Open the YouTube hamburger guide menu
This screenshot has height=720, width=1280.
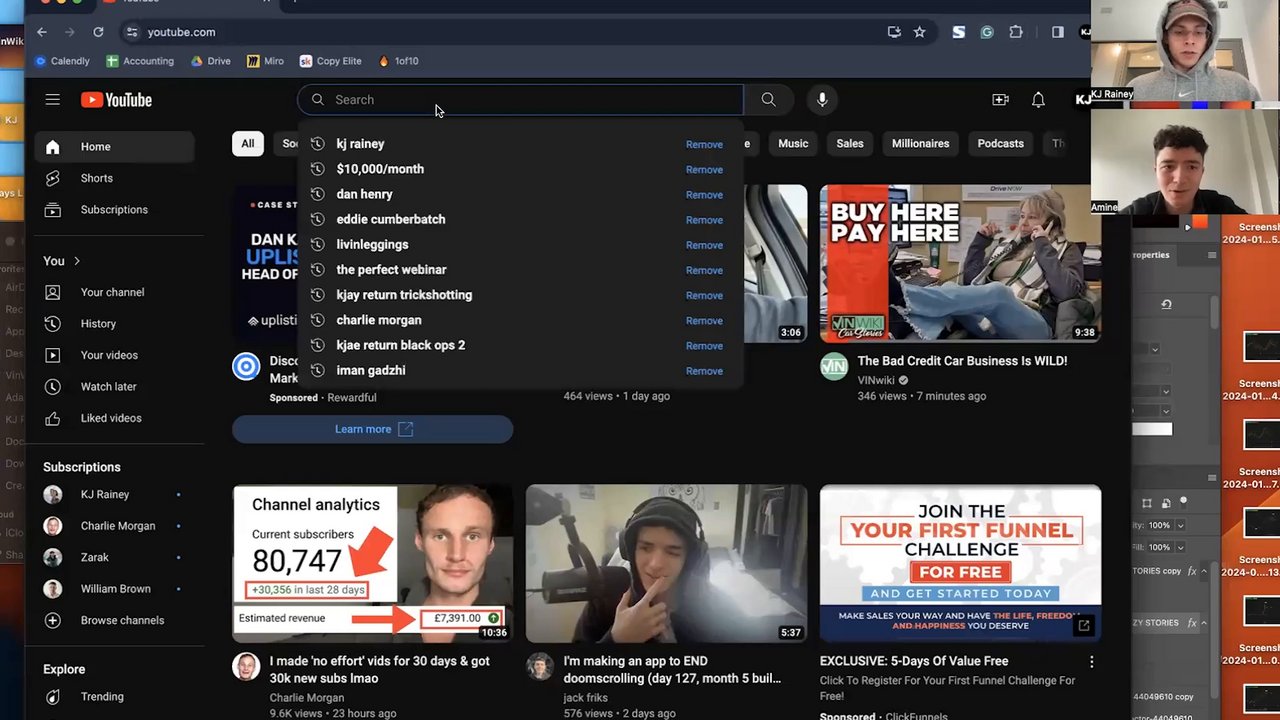pos(52,99)
